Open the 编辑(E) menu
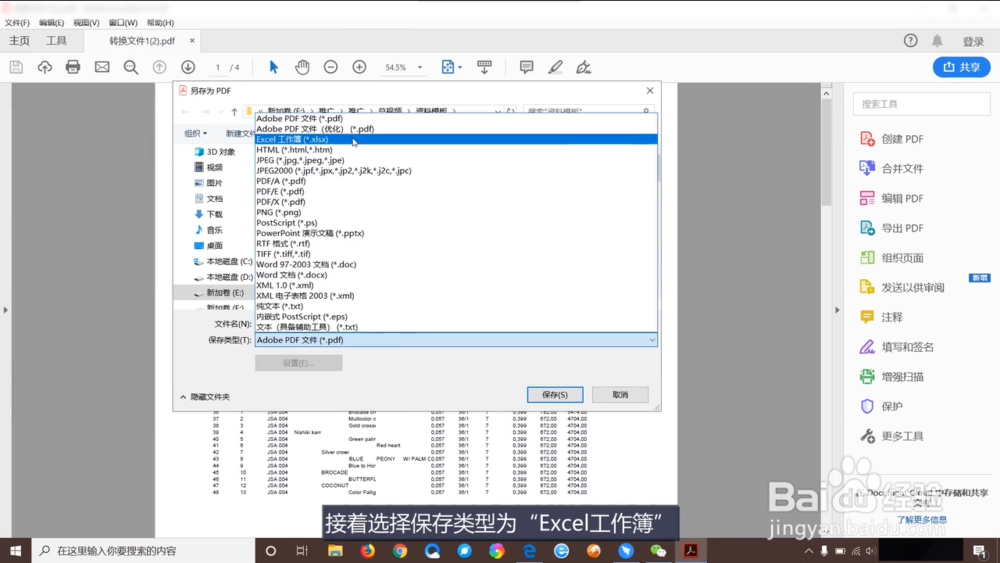This screenshot has width=1000, height=563. 52,22
